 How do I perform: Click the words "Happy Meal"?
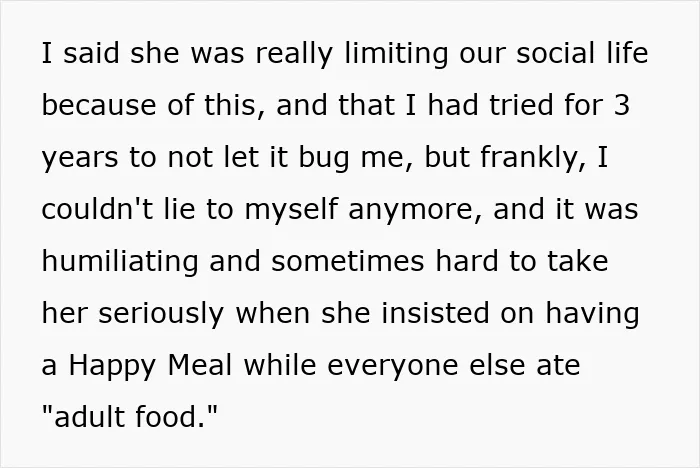point(150,365)
